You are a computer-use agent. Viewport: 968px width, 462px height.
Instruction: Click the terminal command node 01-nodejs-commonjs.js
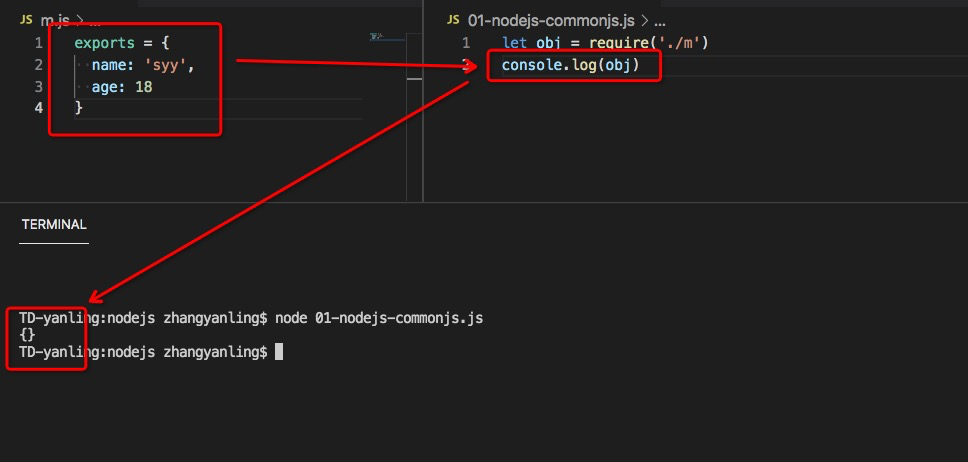point(379,319)
